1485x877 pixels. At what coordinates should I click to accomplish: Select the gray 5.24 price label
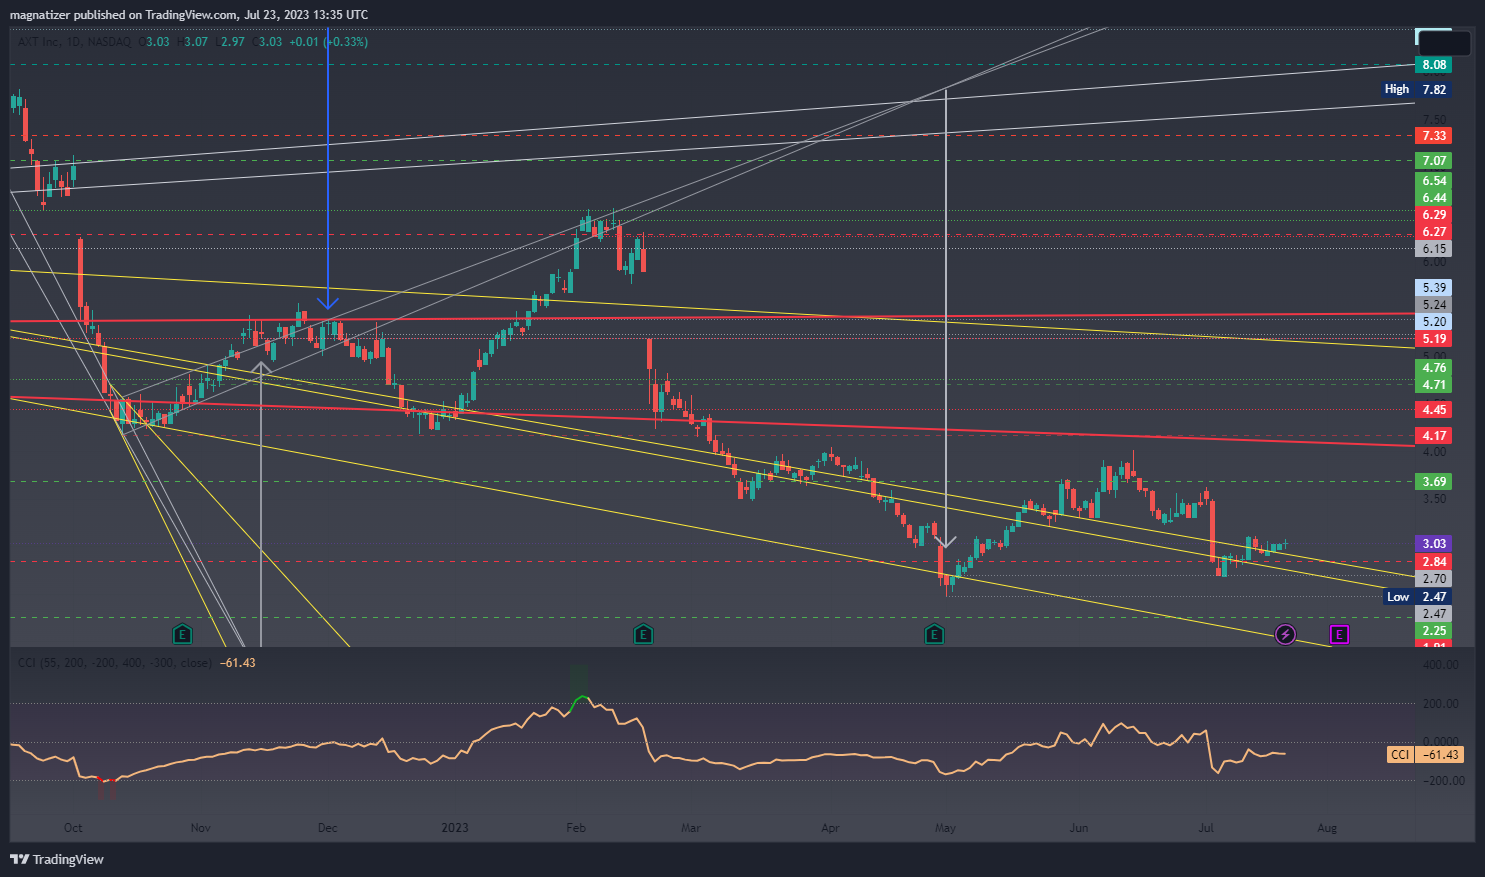(1434, 305)
